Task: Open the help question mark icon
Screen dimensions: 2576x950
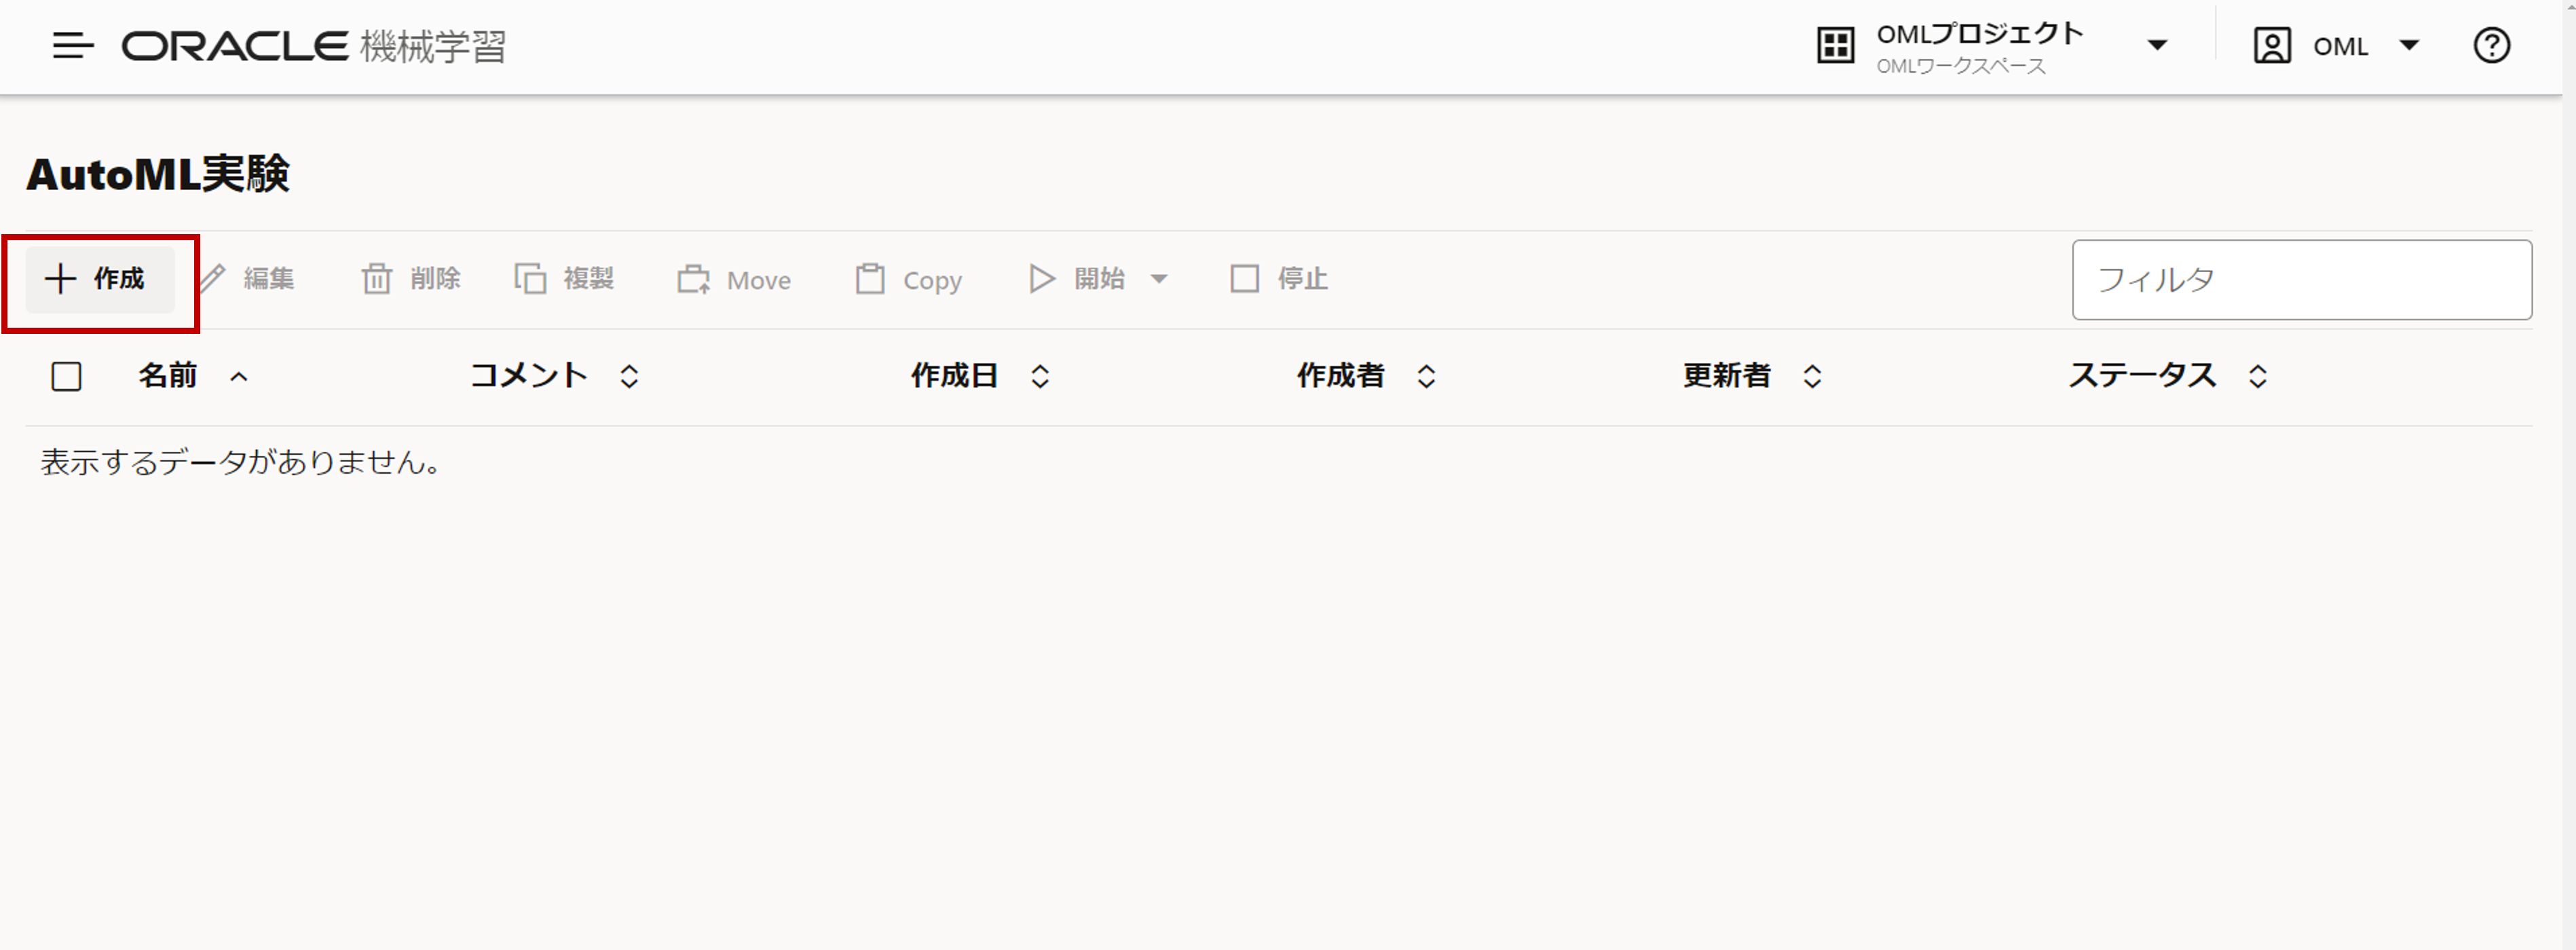Action: [x=2492, y=45]
